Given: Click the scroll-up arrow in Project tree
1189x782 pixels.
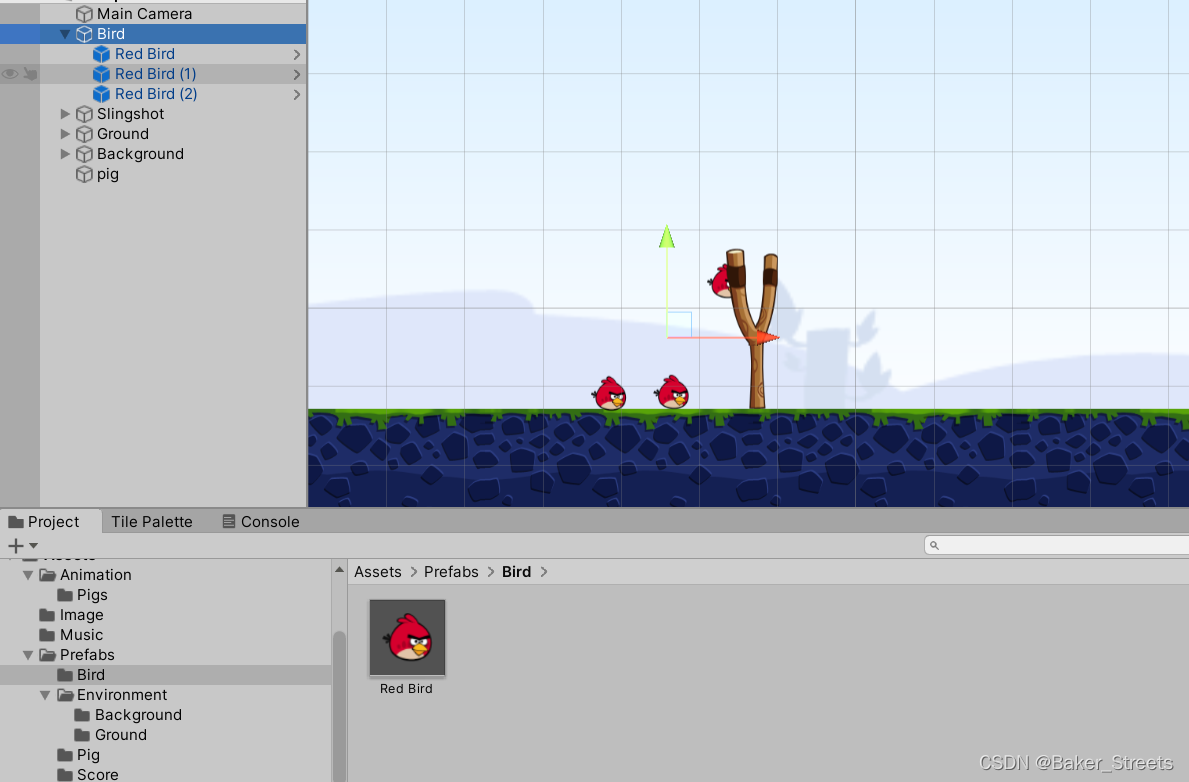Looking at the screenshot, I should pos(339,570).
